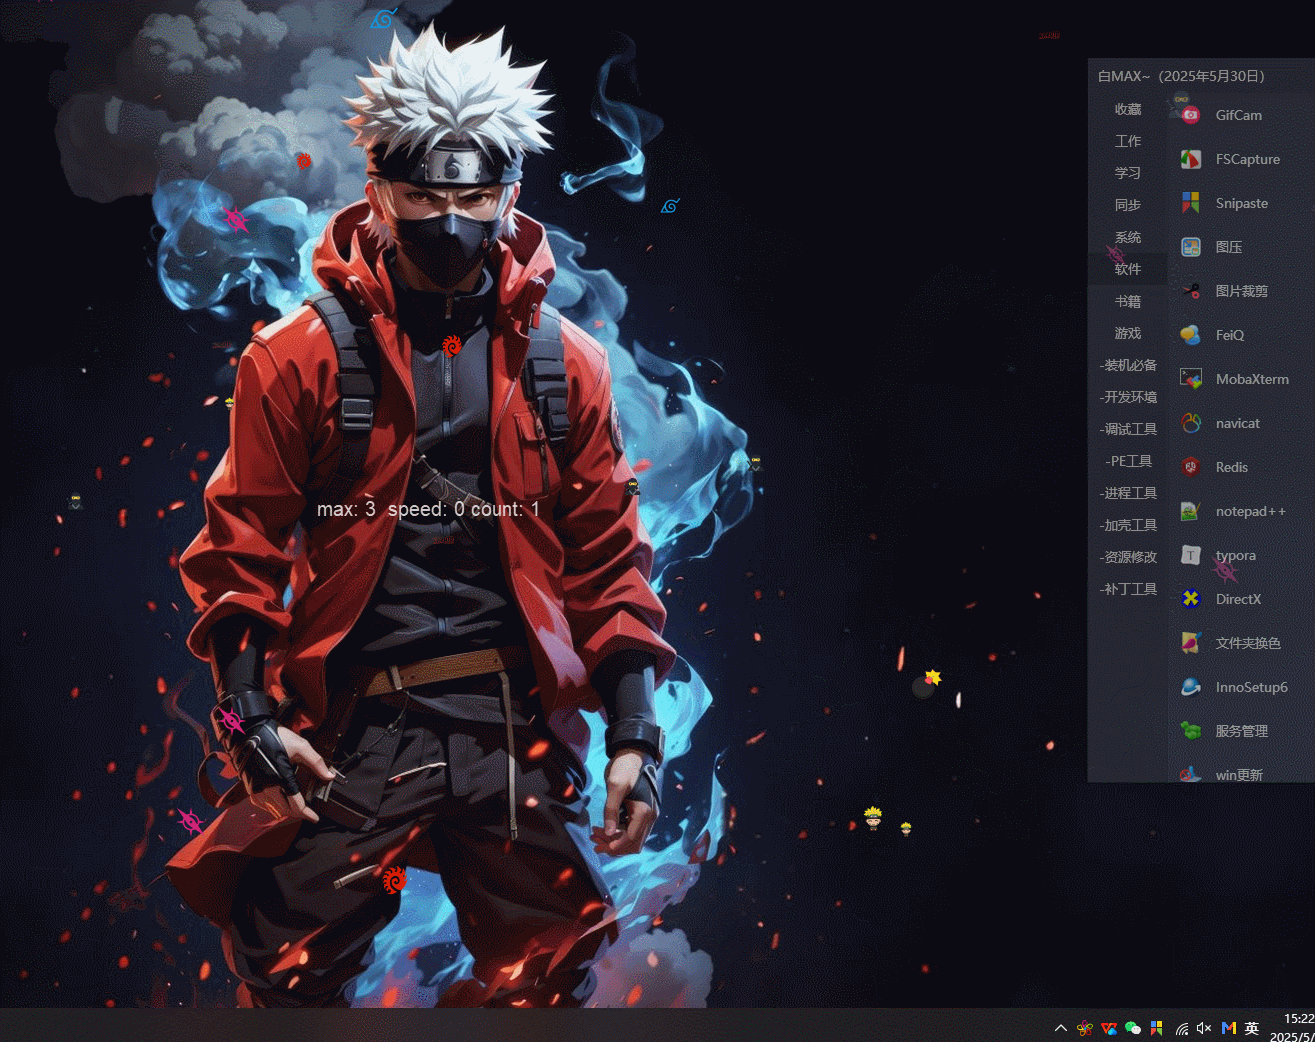Start Snipaste from the launcher panel
The width and height of the screenshot is (1315, 1042).
[x=1240, y=203]
